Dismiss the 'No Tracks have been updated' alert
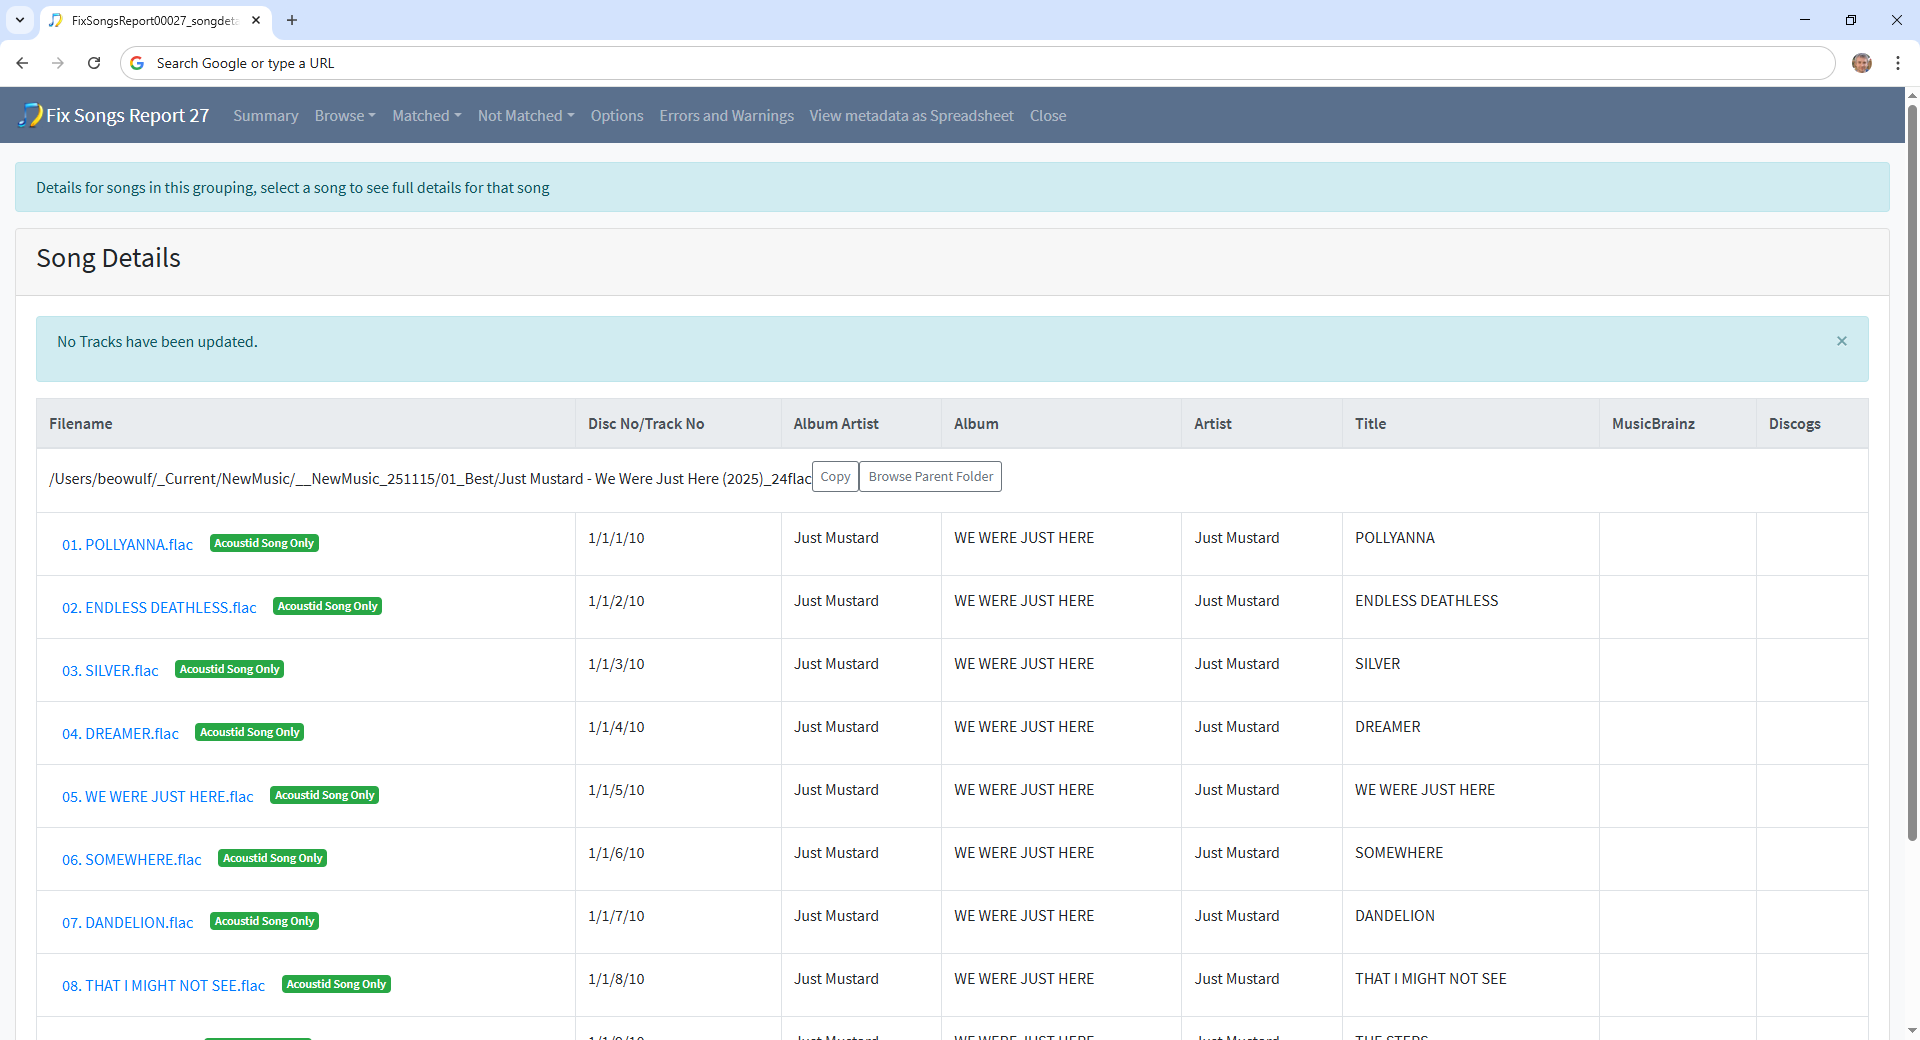 1841,341
